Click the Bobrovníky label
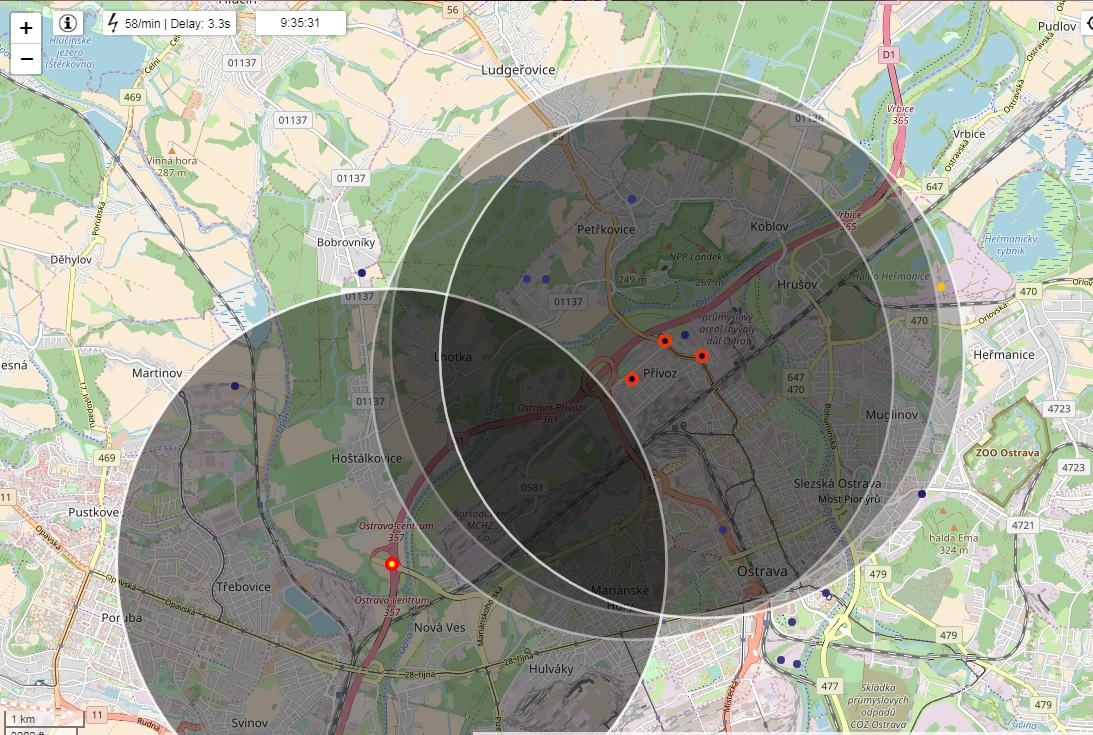The image size is (1093, 735). [x=346, y=243]
